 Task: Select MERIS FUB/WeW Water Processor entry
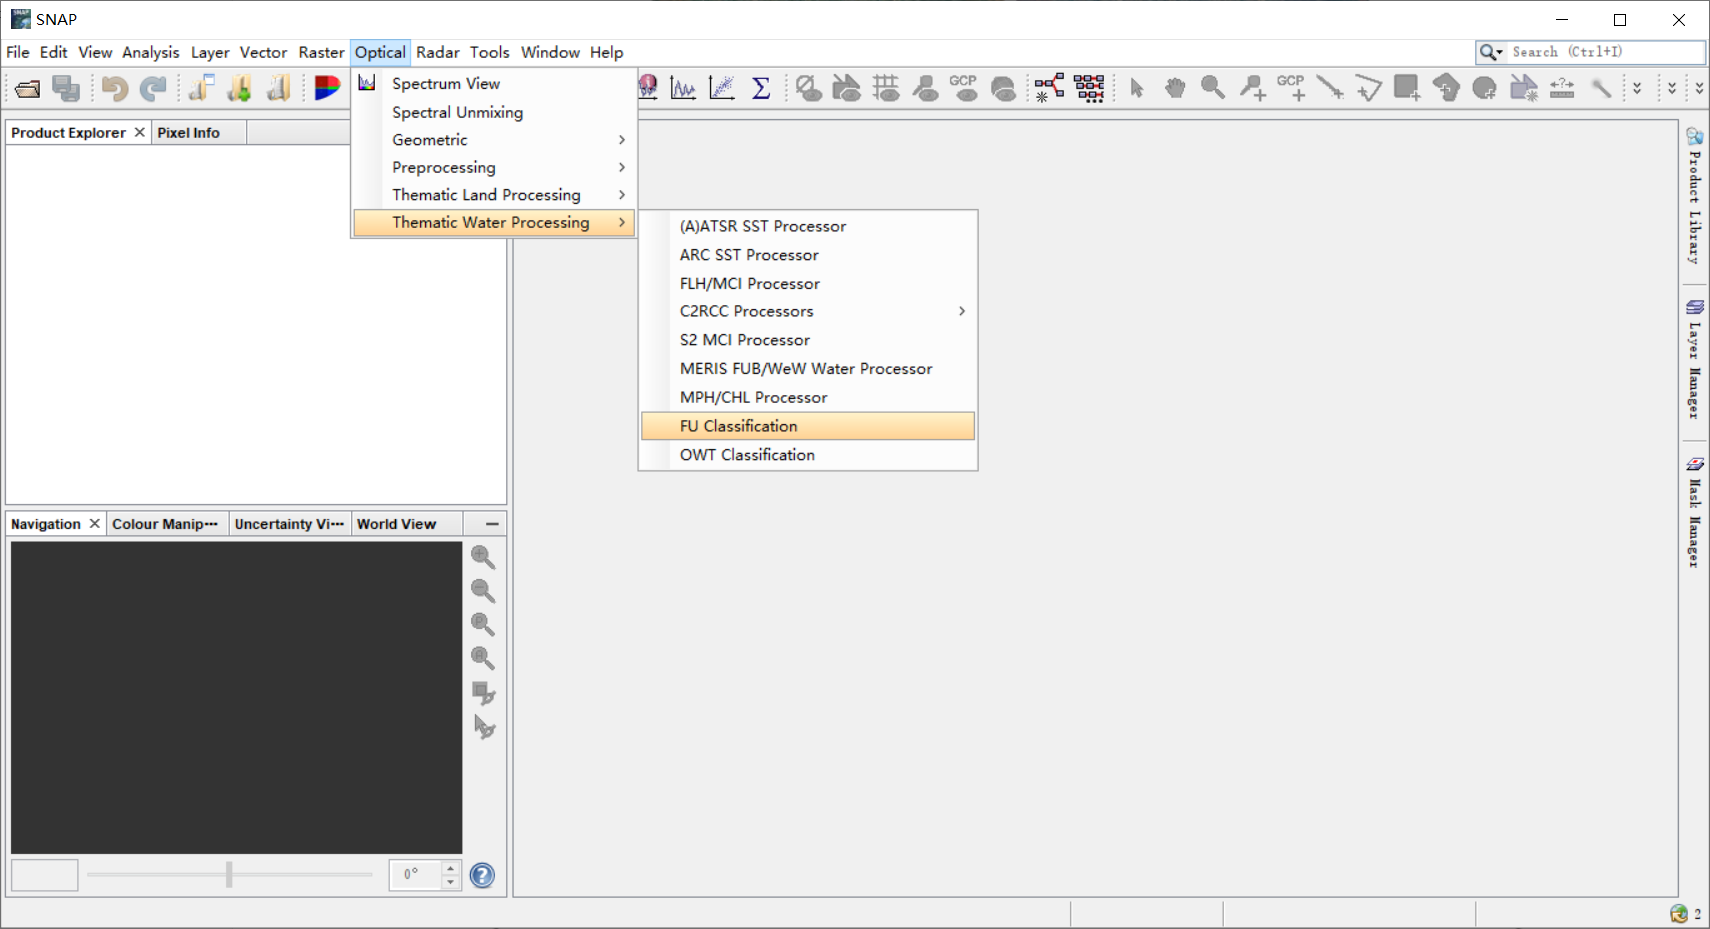808,369
